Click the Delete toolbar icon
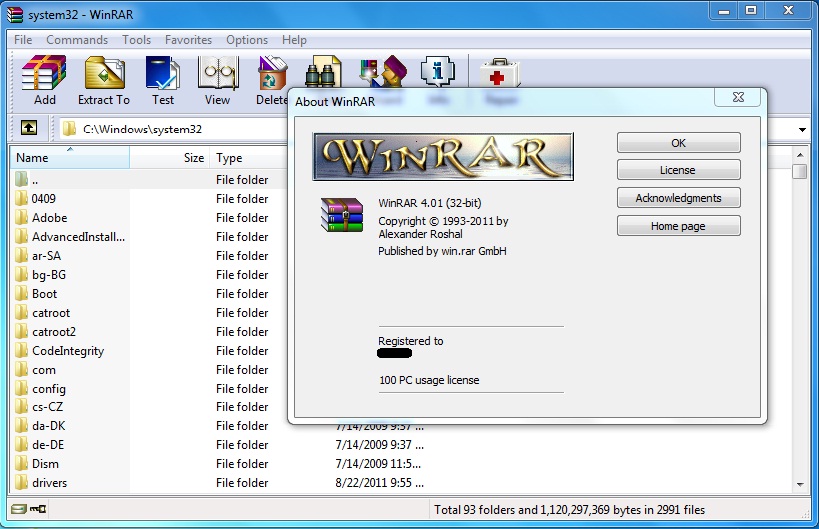The width and height of the screenshot is (819, 529). [x=273, y=72]
